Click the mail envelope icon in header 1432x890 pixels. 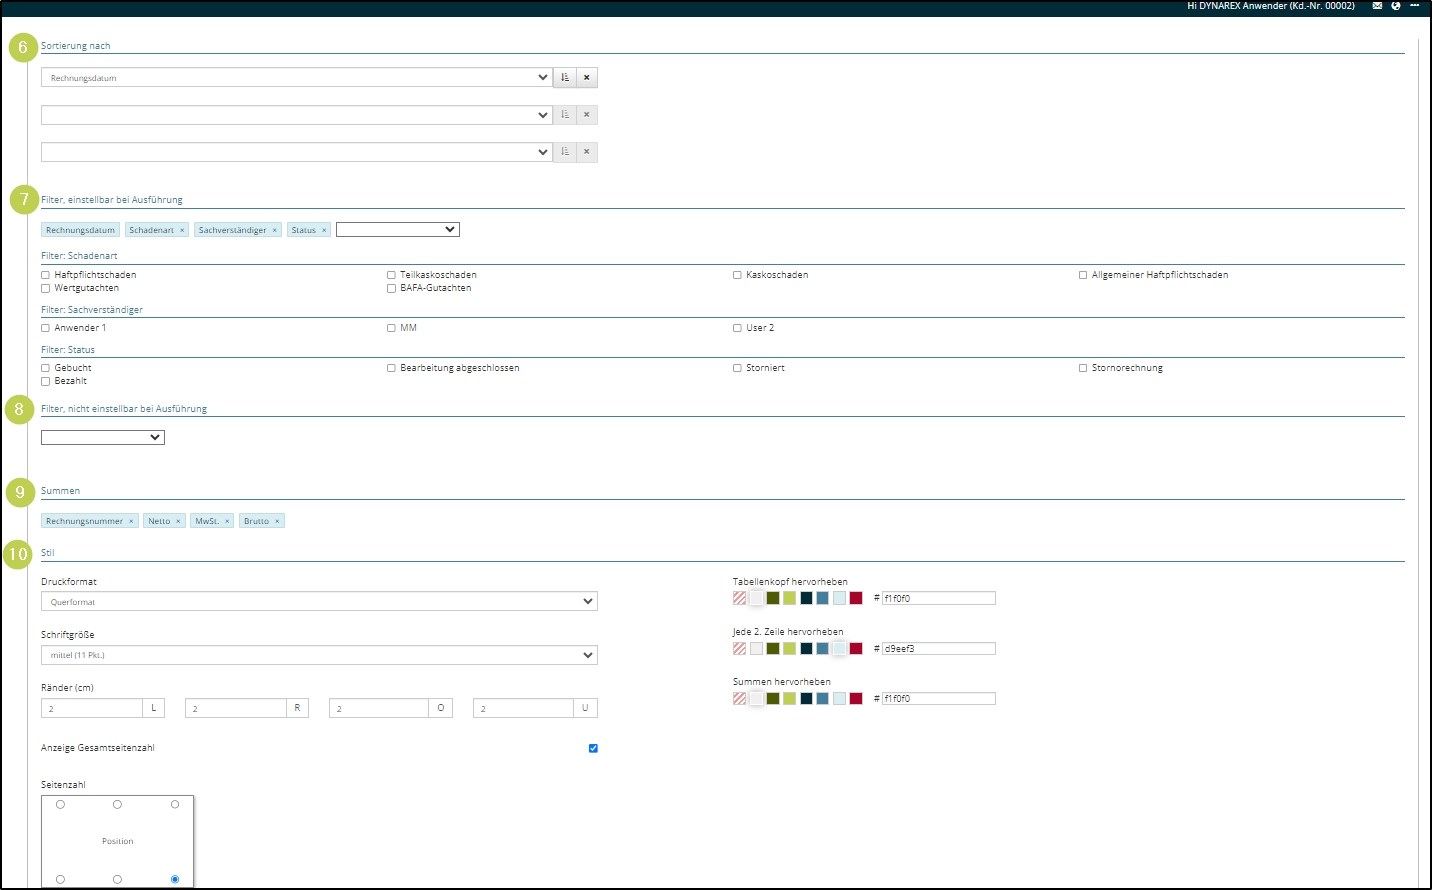(1377, 6)
